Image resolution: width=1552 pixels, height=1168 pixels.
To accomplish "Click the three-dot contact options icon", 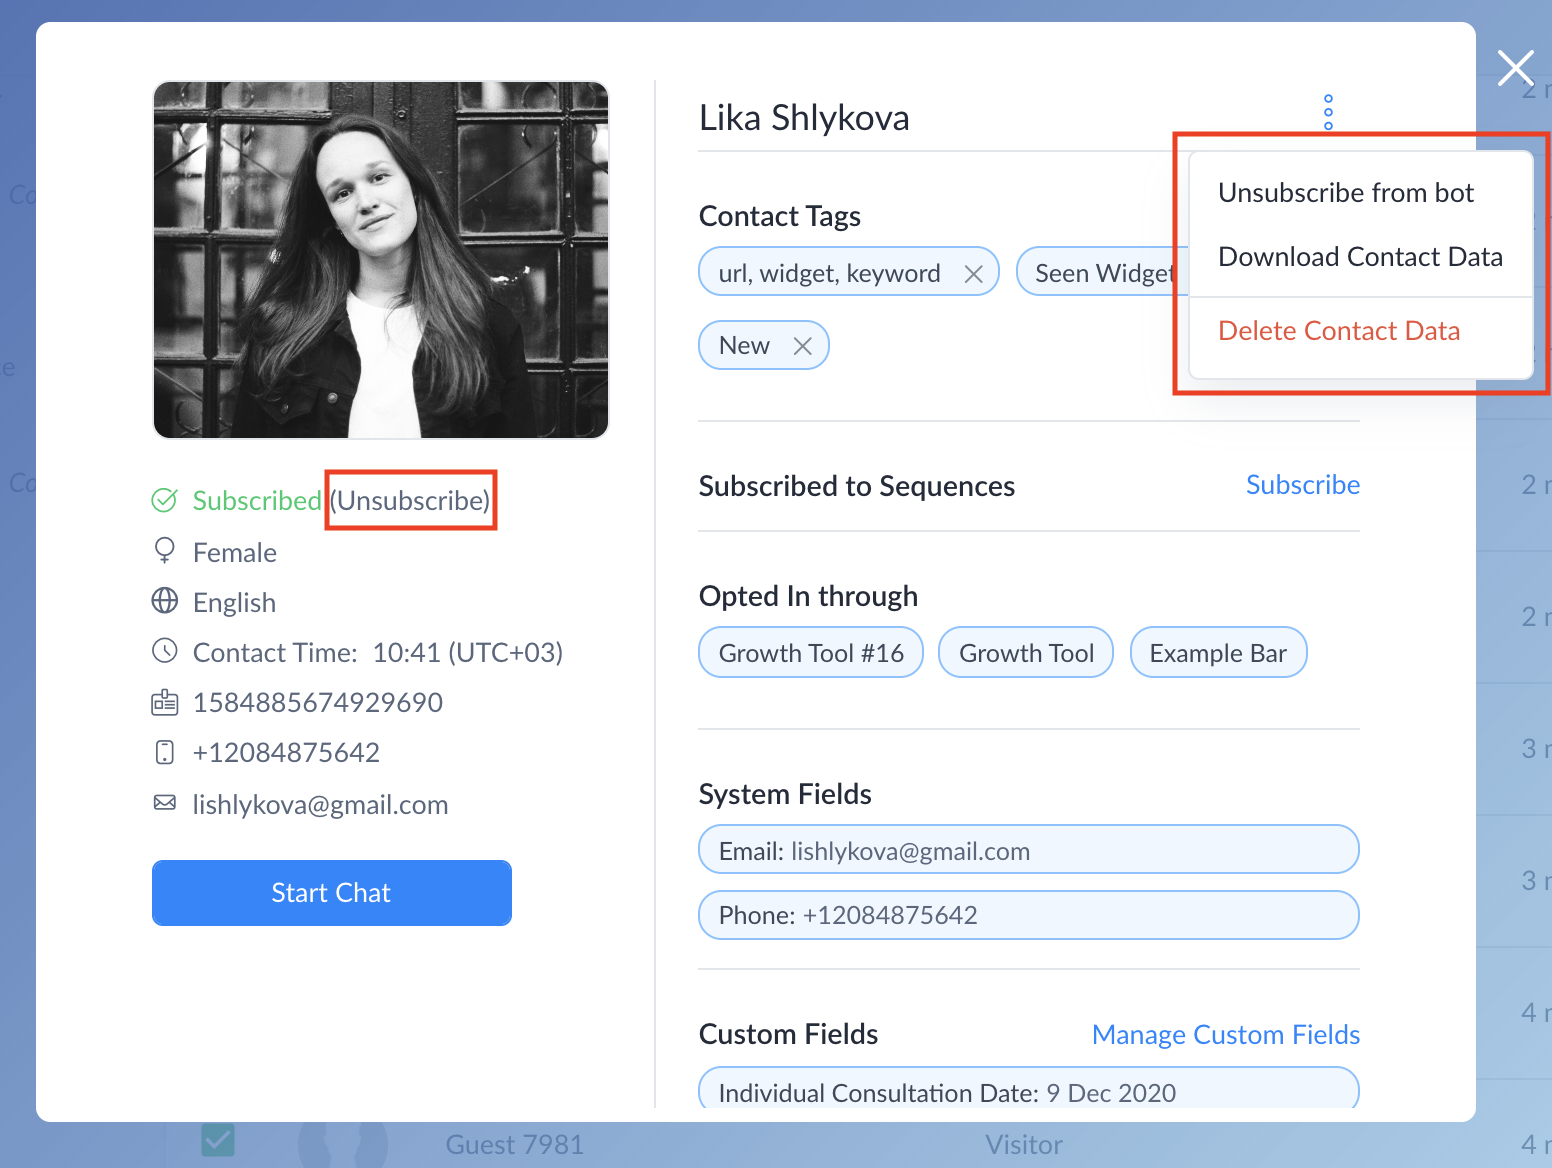I will [1328, 112].
